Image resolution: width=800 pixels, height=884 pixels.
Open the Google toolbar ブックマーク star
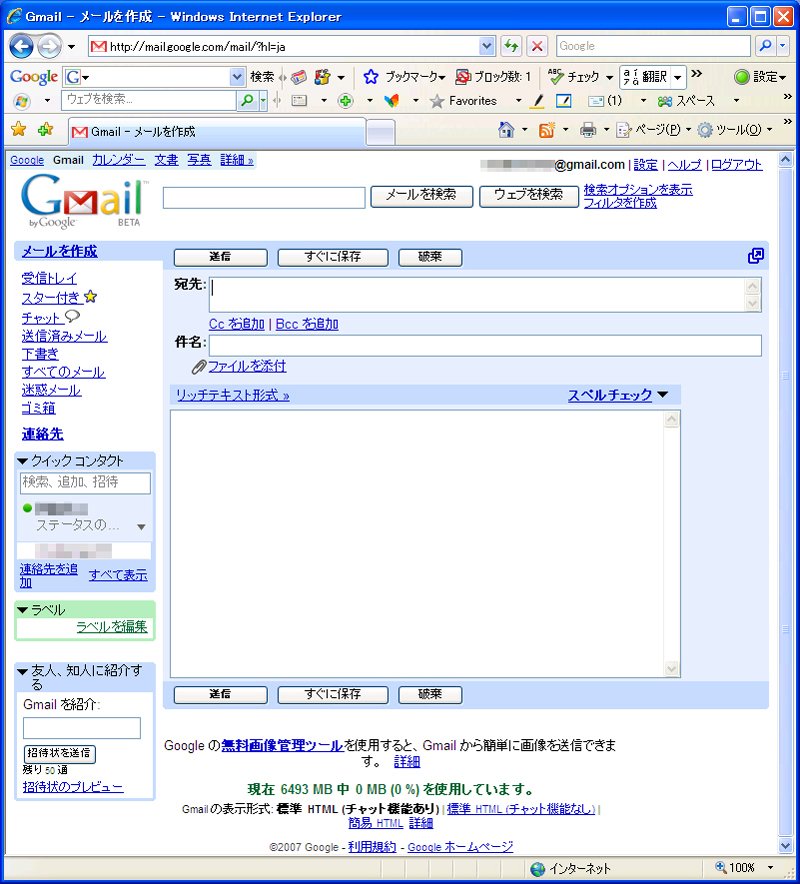(370, 77)
